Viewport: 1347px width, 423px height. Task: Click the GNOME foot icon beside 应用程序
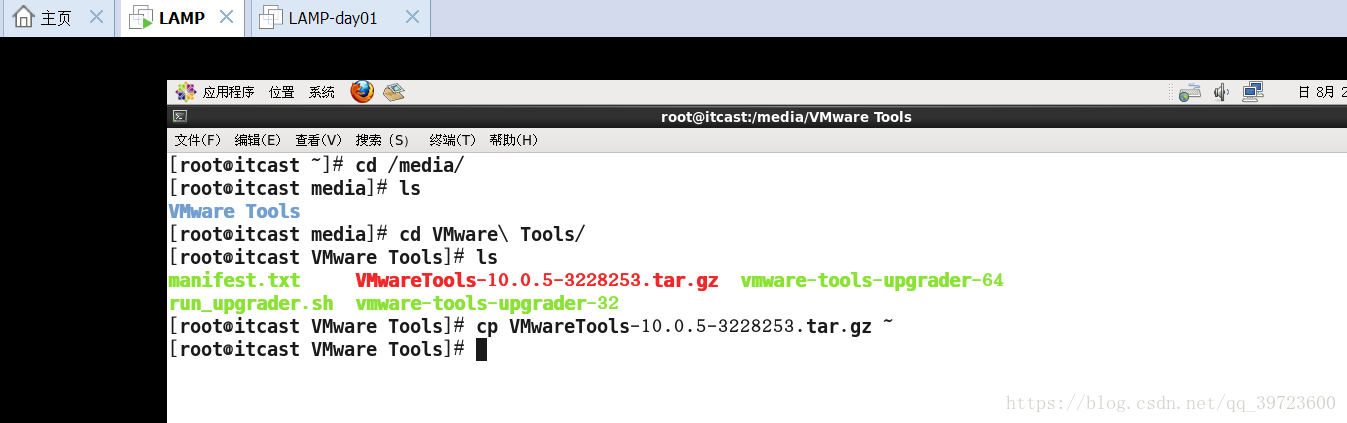click(x=186, y=92)
